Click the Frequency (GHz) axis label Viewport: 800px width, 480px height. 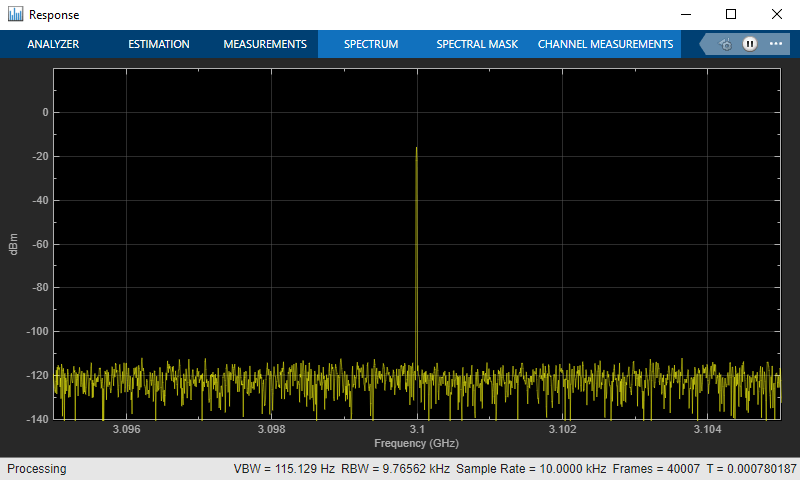(416, 443)
